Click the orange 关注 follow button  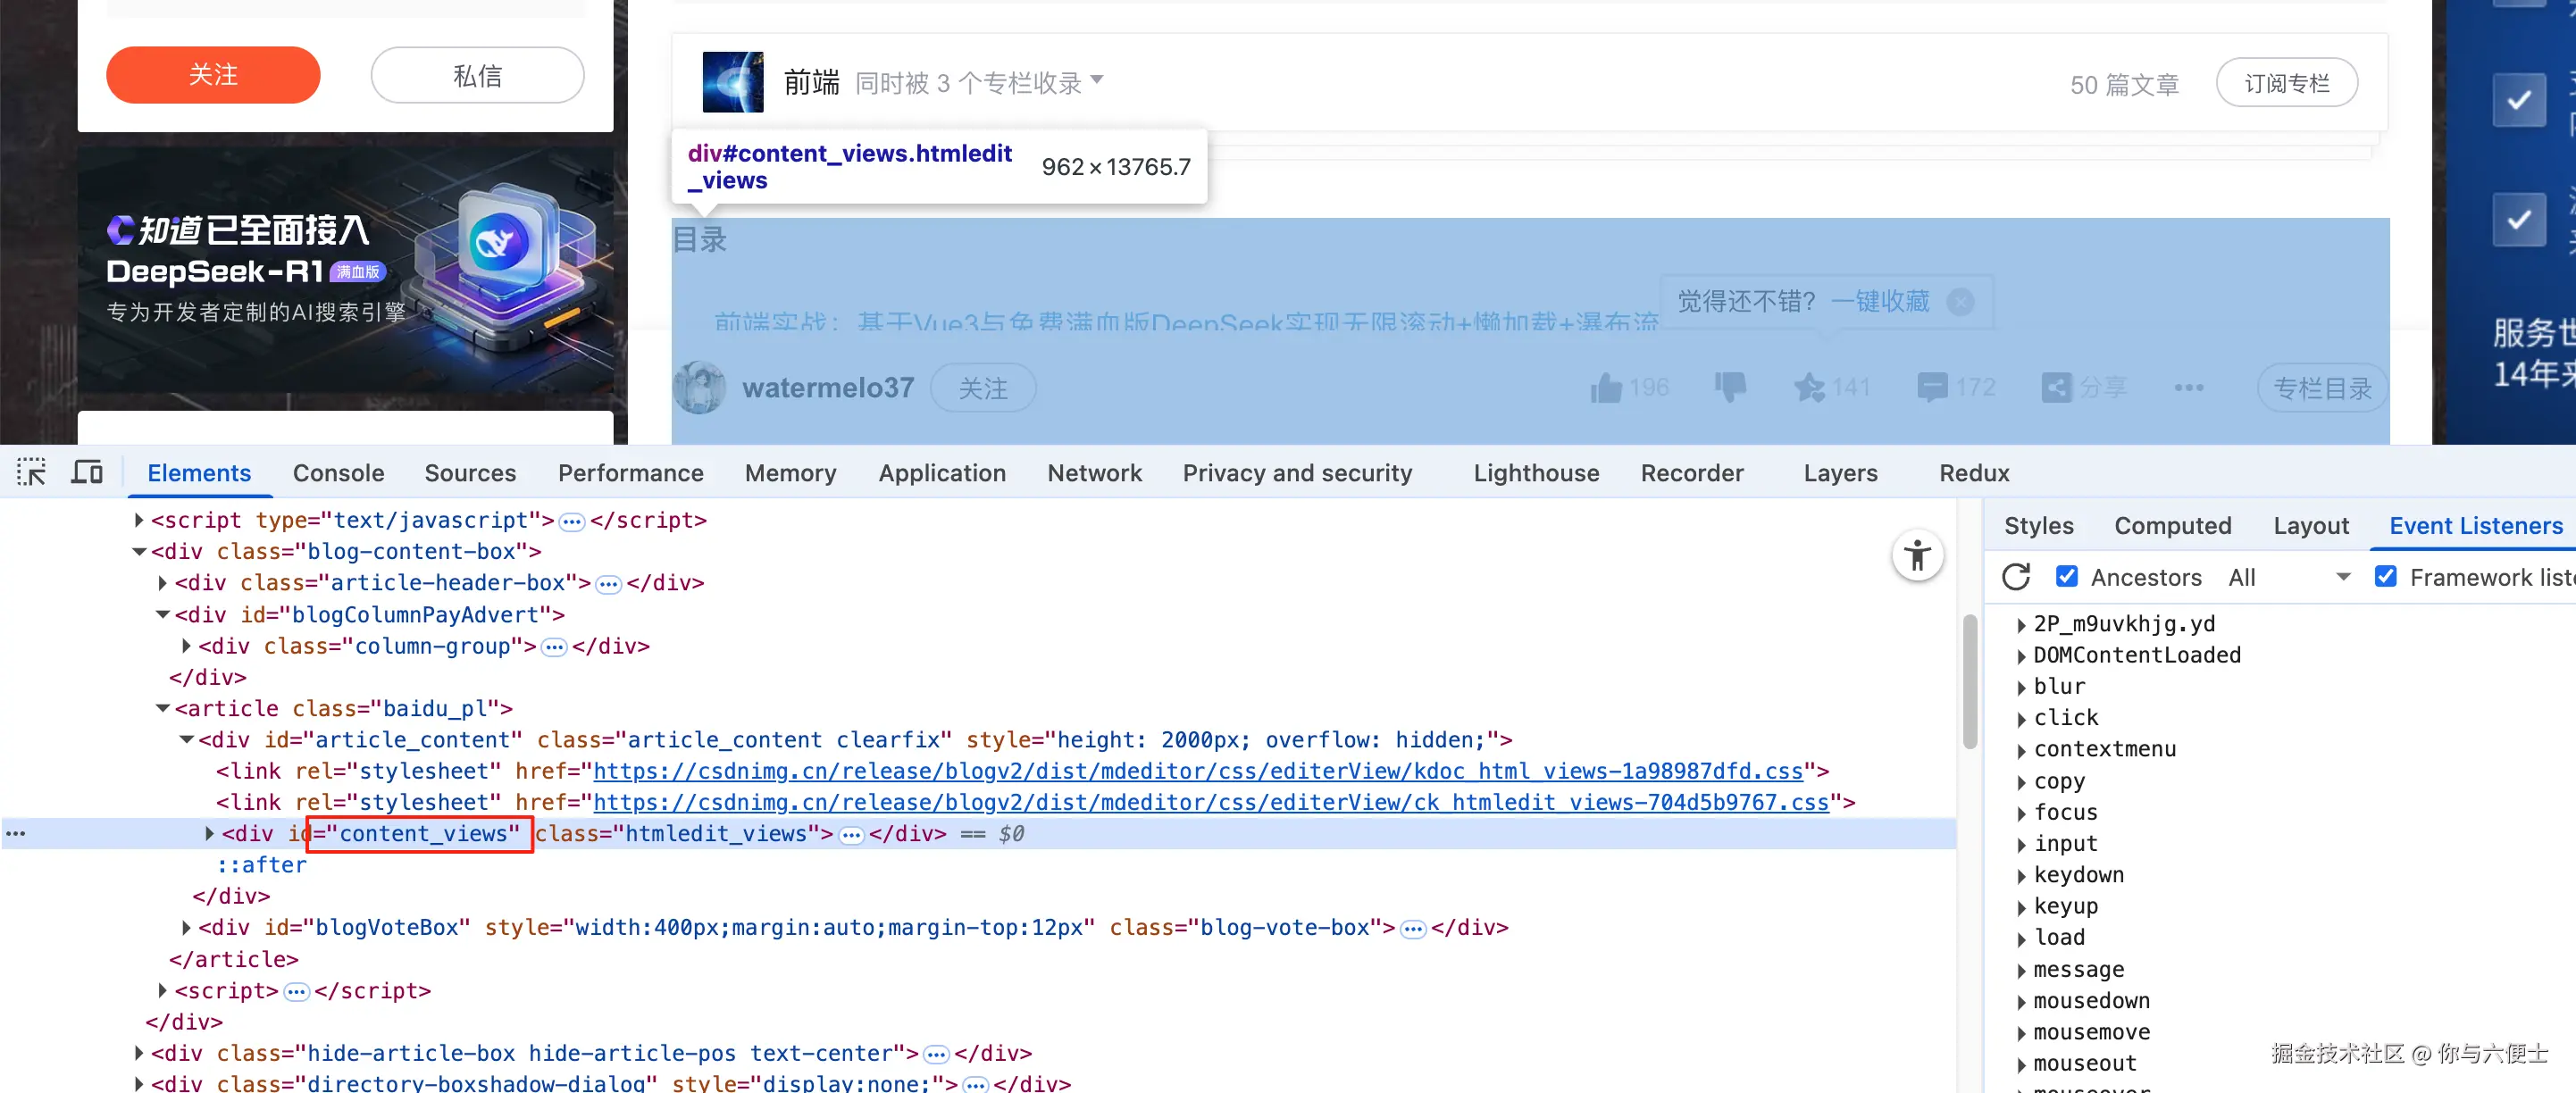[213, 75]
